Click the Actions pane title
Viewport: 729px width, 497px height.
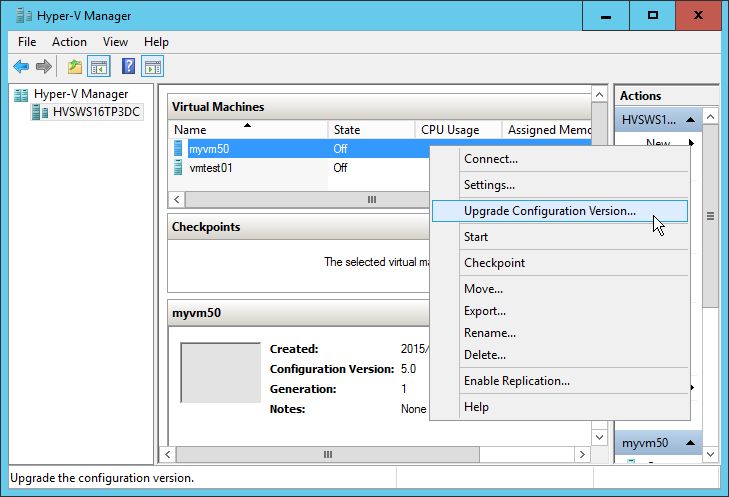pyautogui.click(x=640, y=96)
